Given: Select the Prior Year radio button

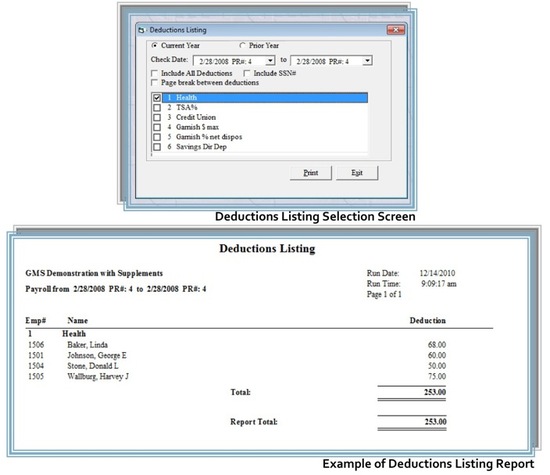Looking at the screenshot, I should 242,45.
